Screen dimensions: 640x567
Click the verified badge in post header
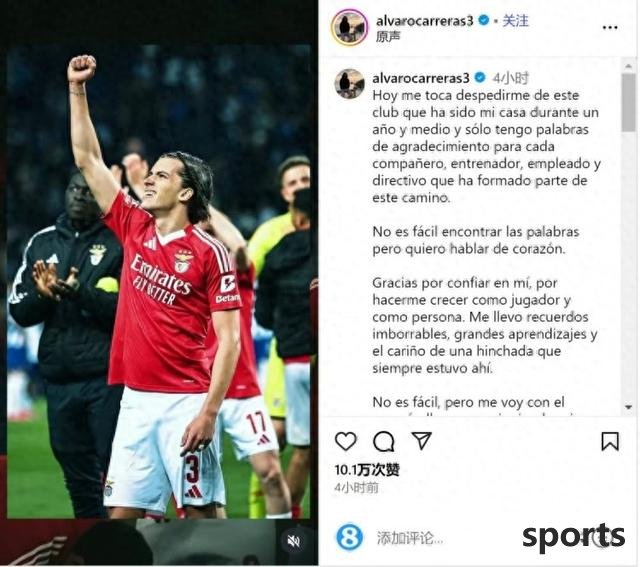[484, 20]
